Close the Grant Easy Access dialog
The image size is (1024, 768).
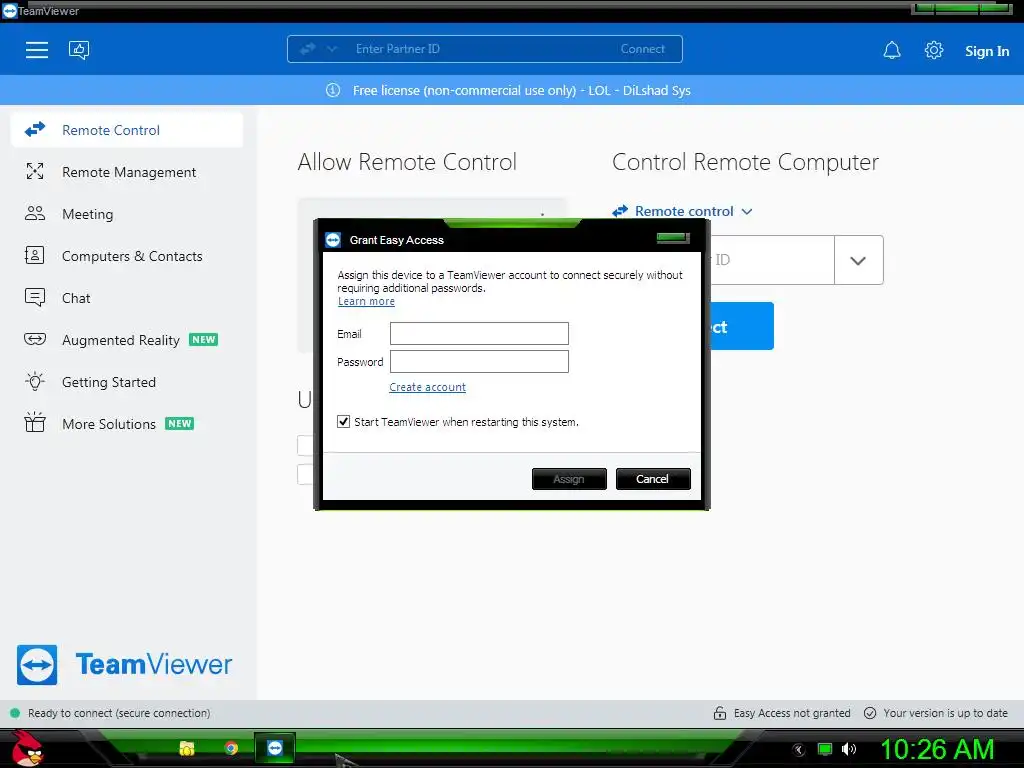[x=673, y=238]
